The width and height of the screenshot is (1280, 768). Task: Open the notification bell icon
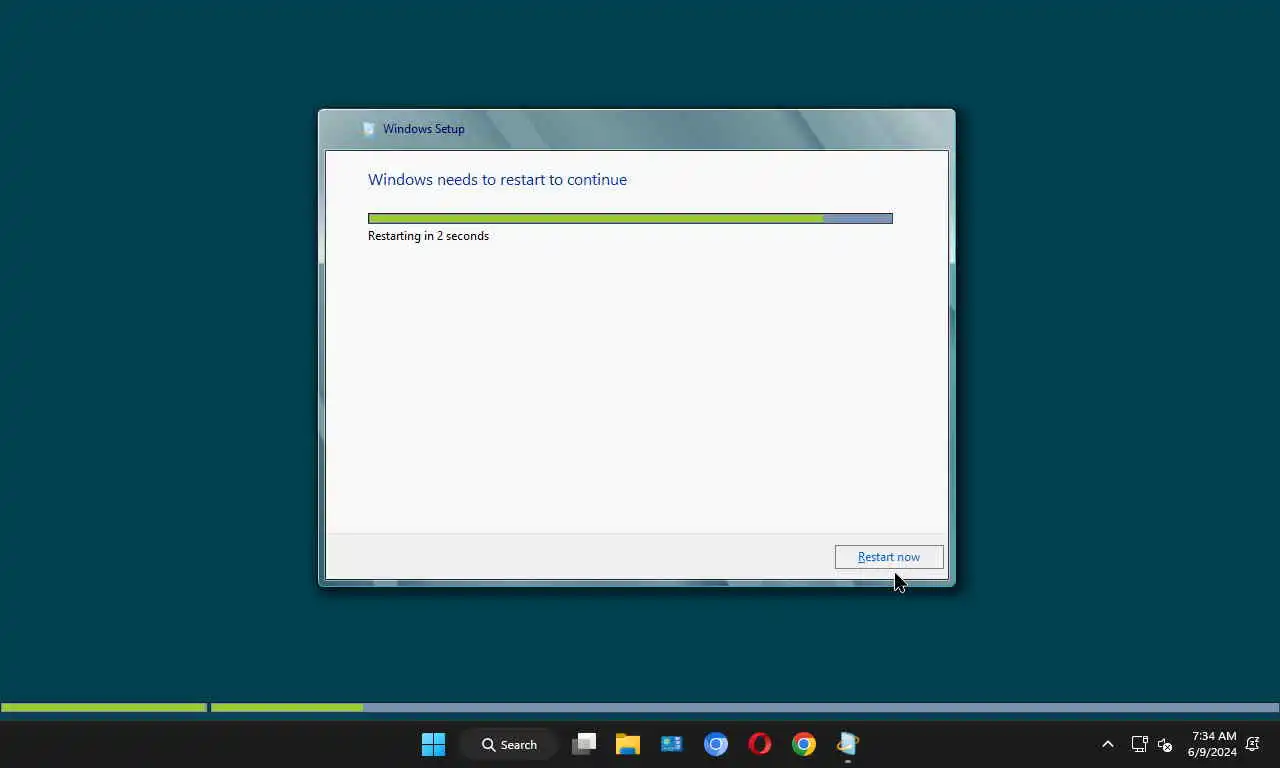click(1253, 744)
